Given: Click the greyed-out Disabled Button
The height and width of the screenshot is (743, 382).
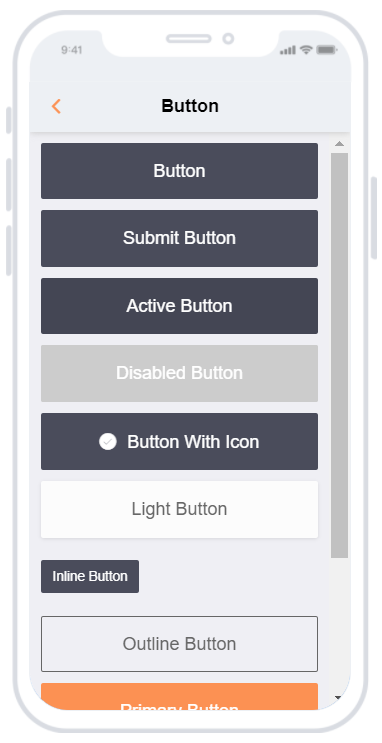Looking at the screenshot, I should (179, 373).
